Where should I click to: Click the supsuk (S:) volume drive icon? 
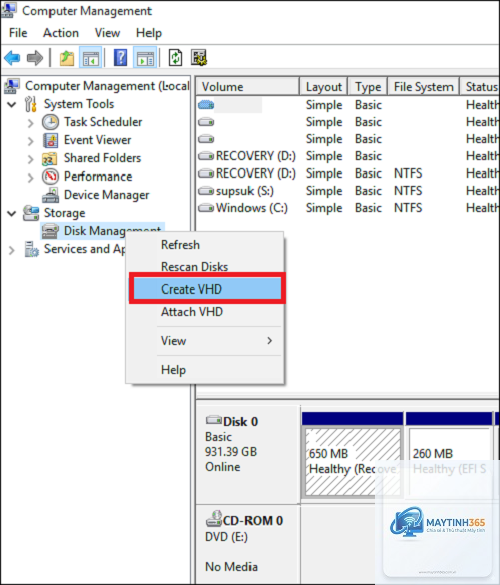(206, 191)
